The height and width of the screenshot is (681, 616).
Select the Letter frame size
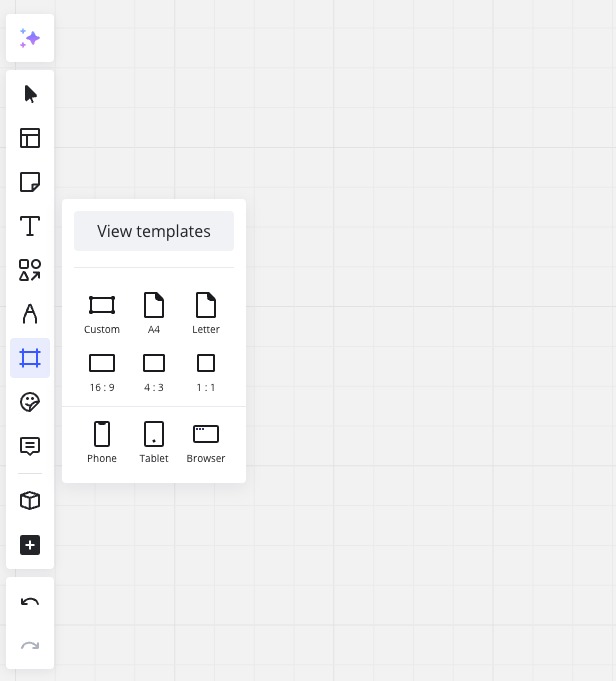(206, 312)
